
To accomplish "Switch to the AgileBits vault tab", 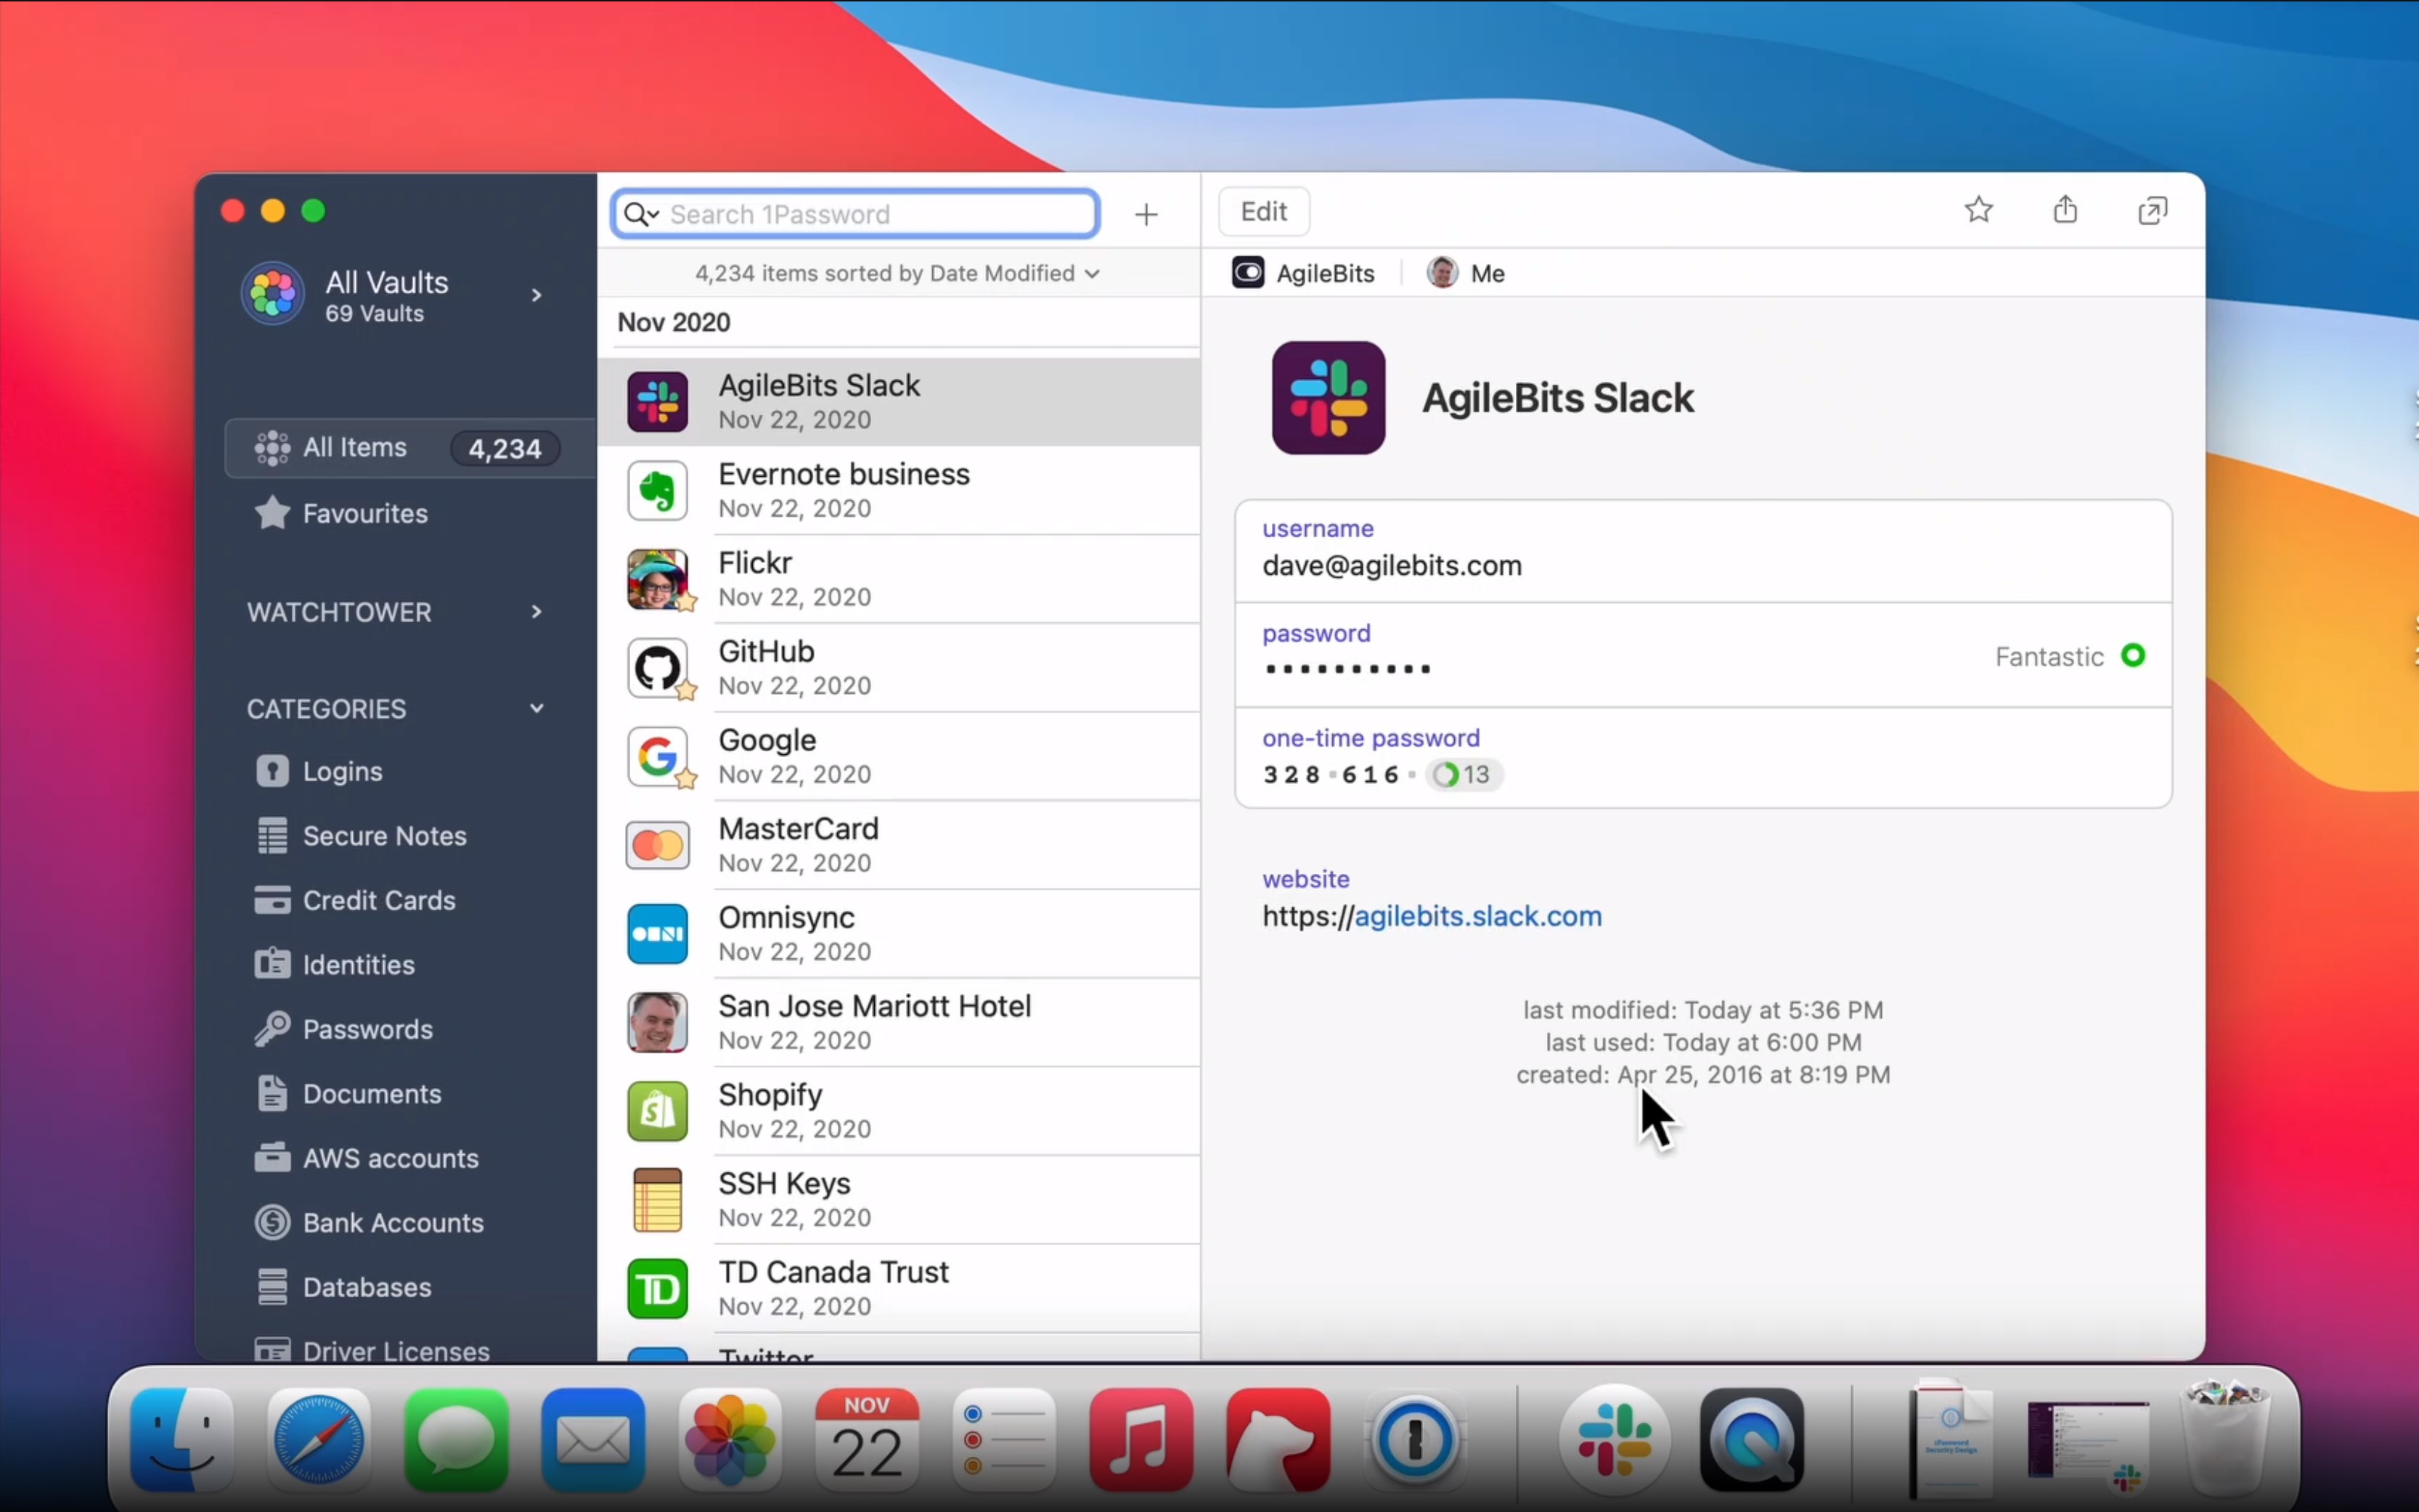I will [x=1302, y=273].
